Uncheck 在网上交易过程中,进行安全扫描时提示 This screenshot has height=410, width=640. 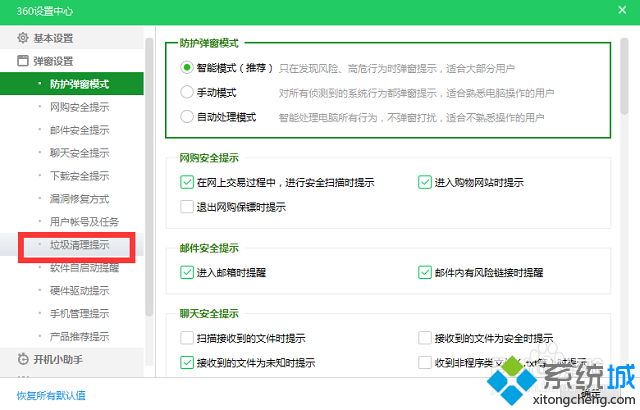tap(186, 183)
